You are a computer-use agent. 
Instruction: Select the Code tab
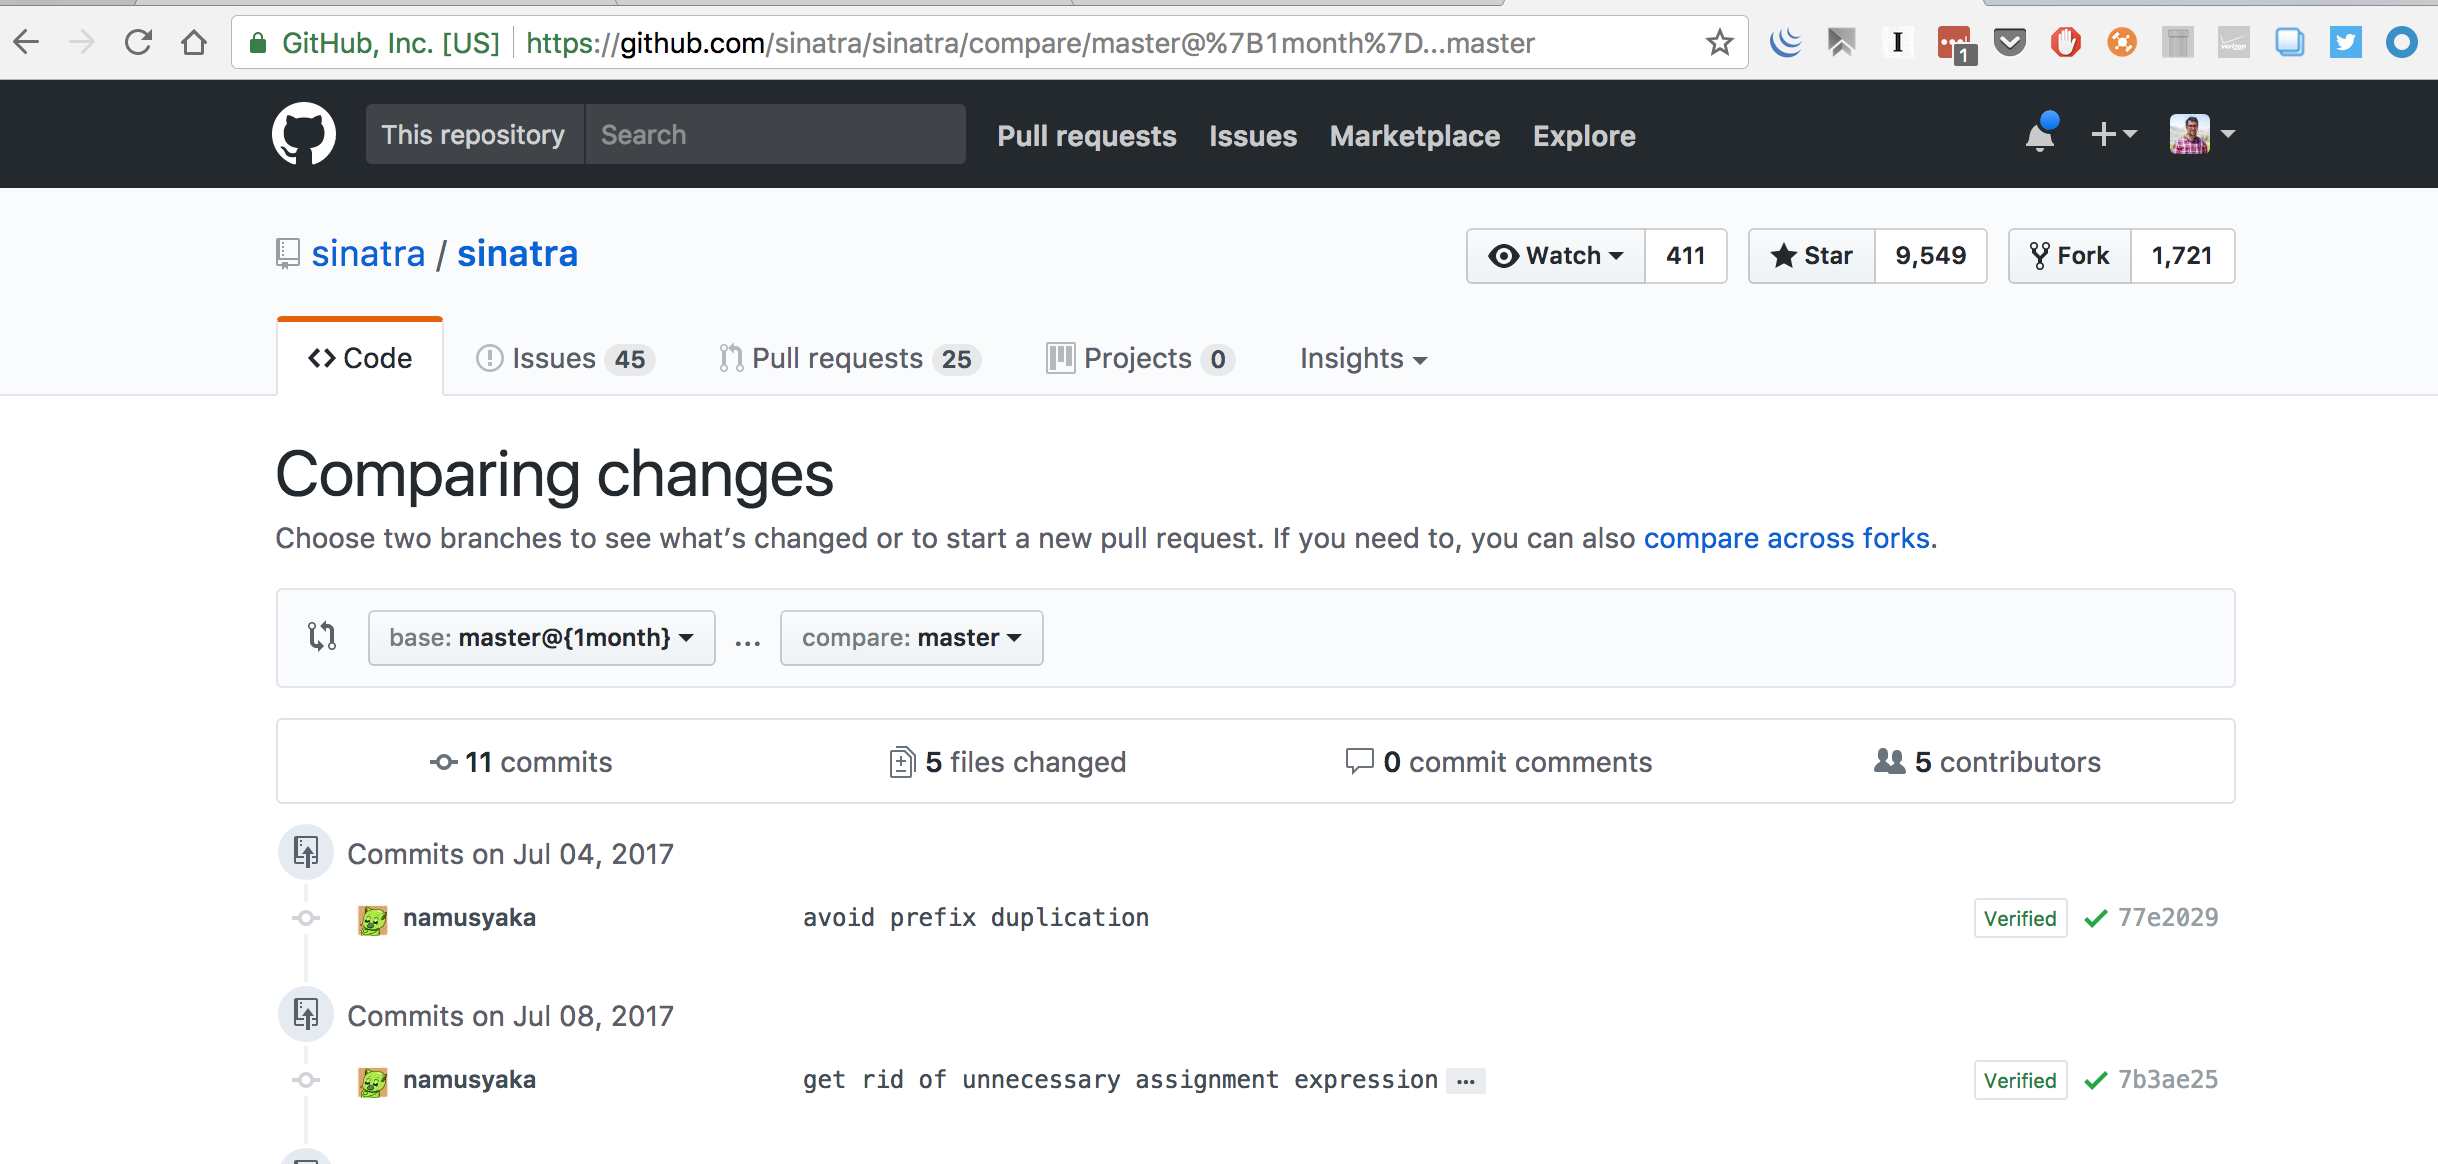[360, 358]
